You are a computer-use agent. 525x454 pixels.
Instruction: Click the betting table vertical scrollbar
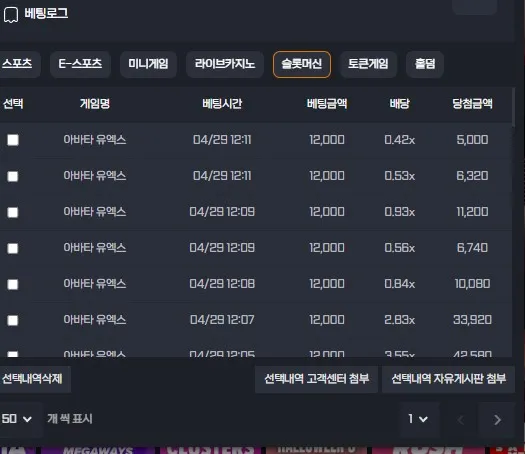coord(513,107)
